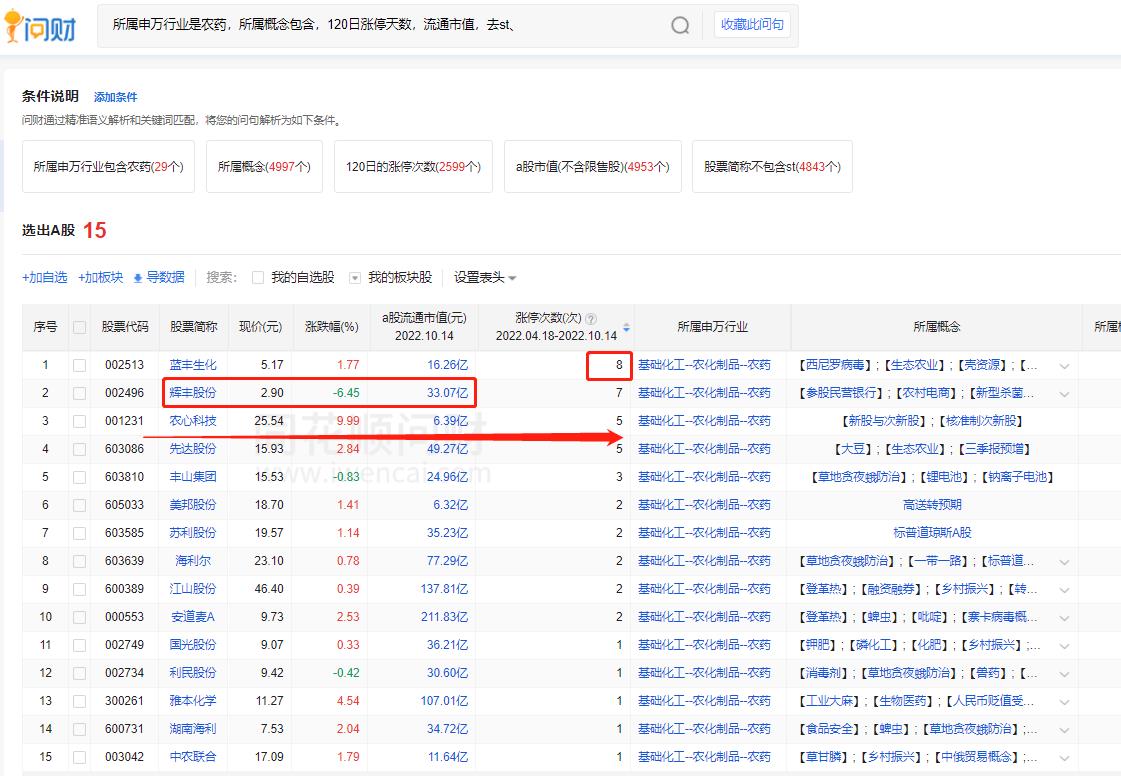
Task: Click the +加自选 link
Action: click(x=44, y=278)
